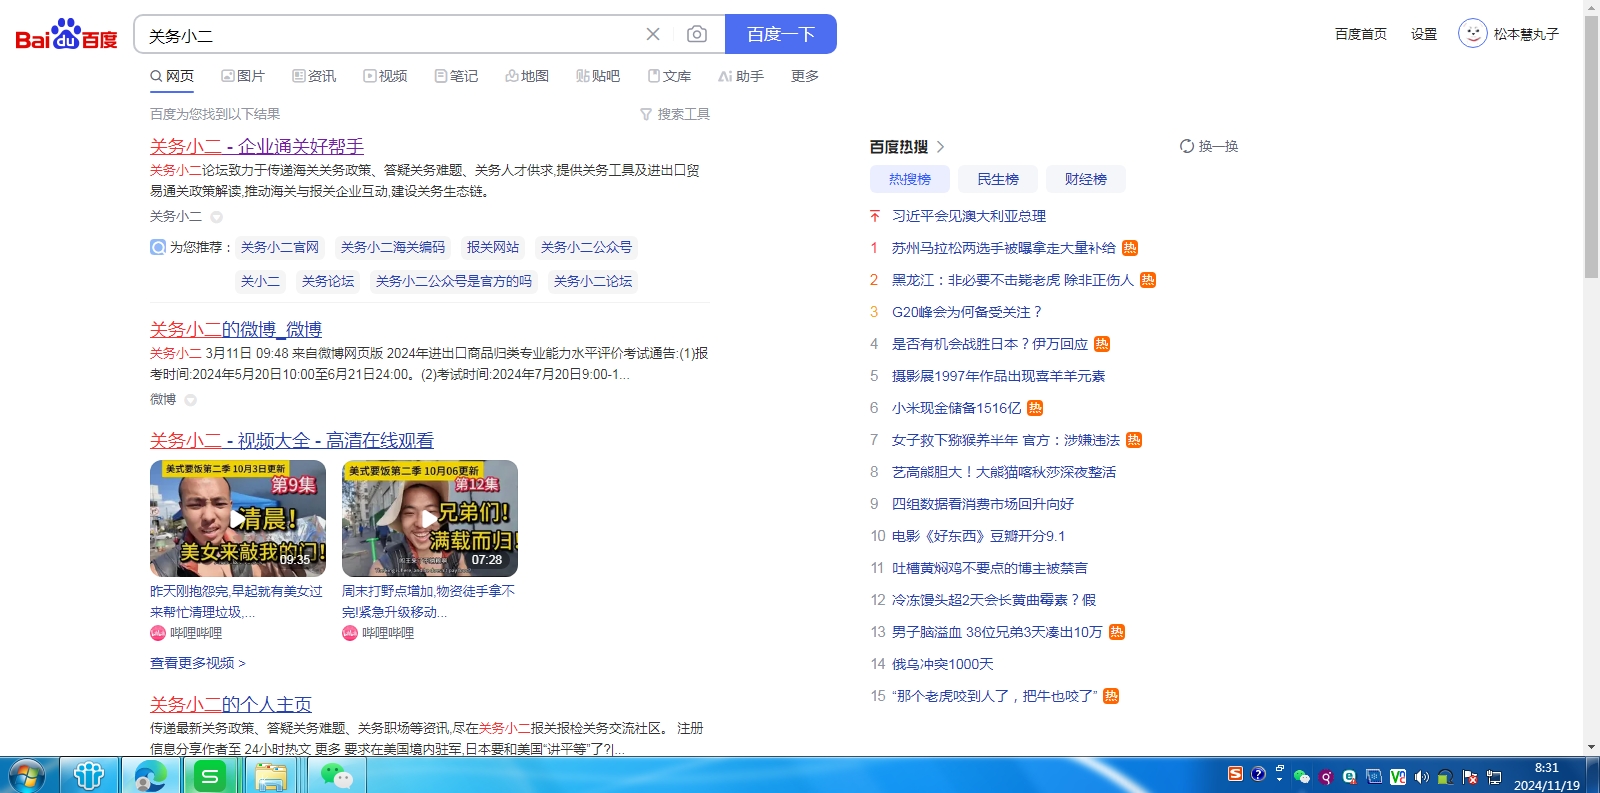1600x793 pixels.
Task: Click suggestion 关务论坛
Action: [328, 281]
